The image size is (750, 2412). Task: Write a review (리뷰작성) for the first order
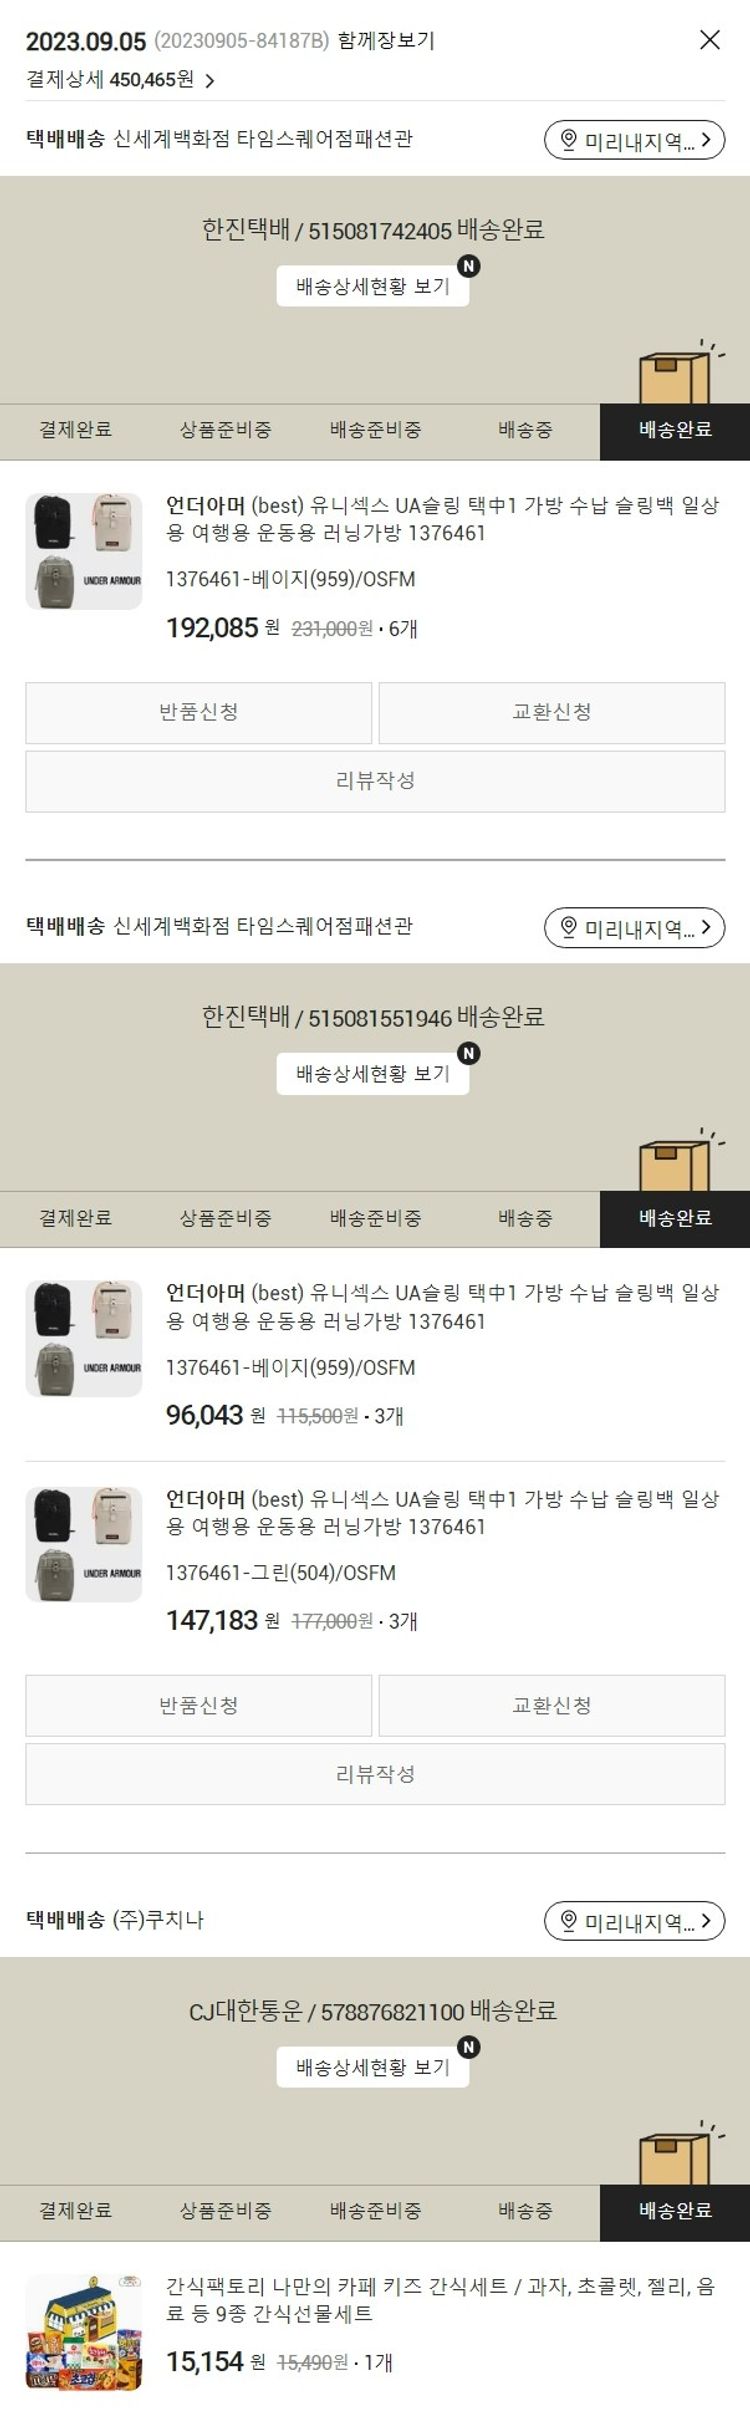click(x=375, y=781)
